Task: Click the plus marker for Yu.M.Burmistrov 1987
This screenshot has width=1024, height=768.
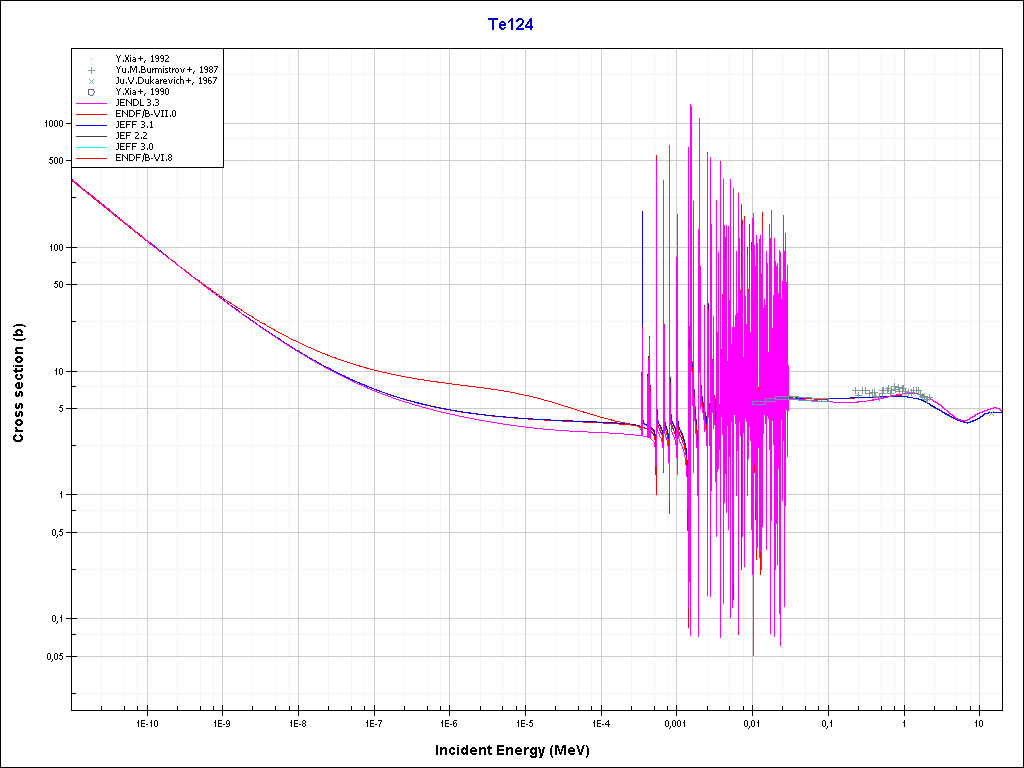Action: pos(91,70)
